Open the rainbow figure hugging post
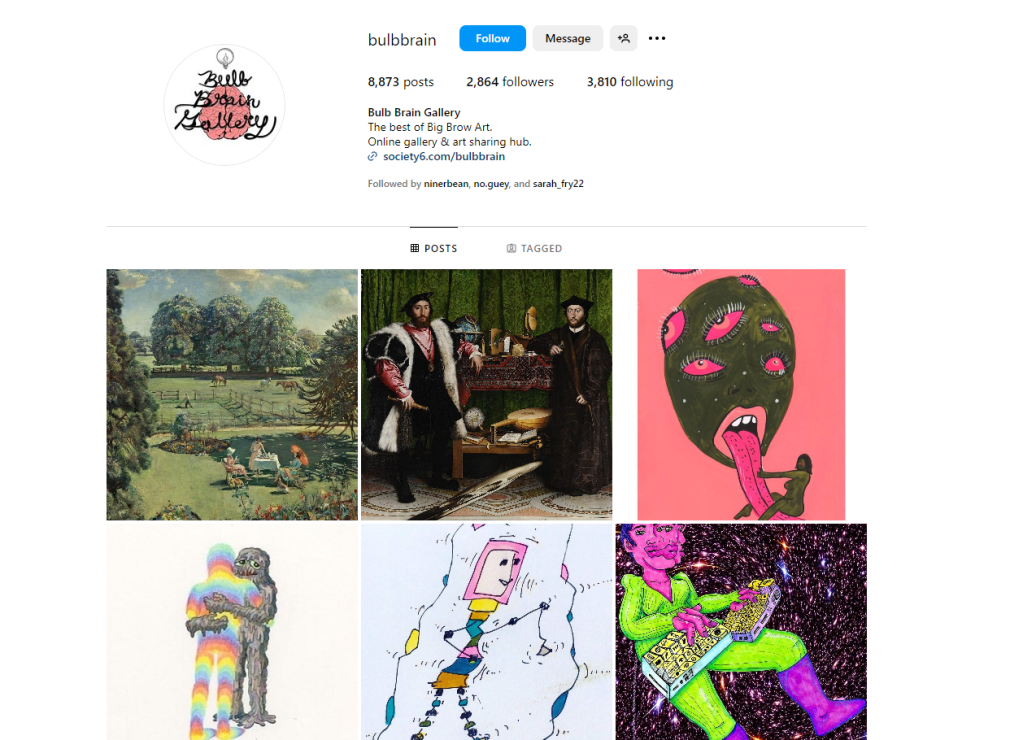Screen dimensions: 1023x740 [232, 632]
